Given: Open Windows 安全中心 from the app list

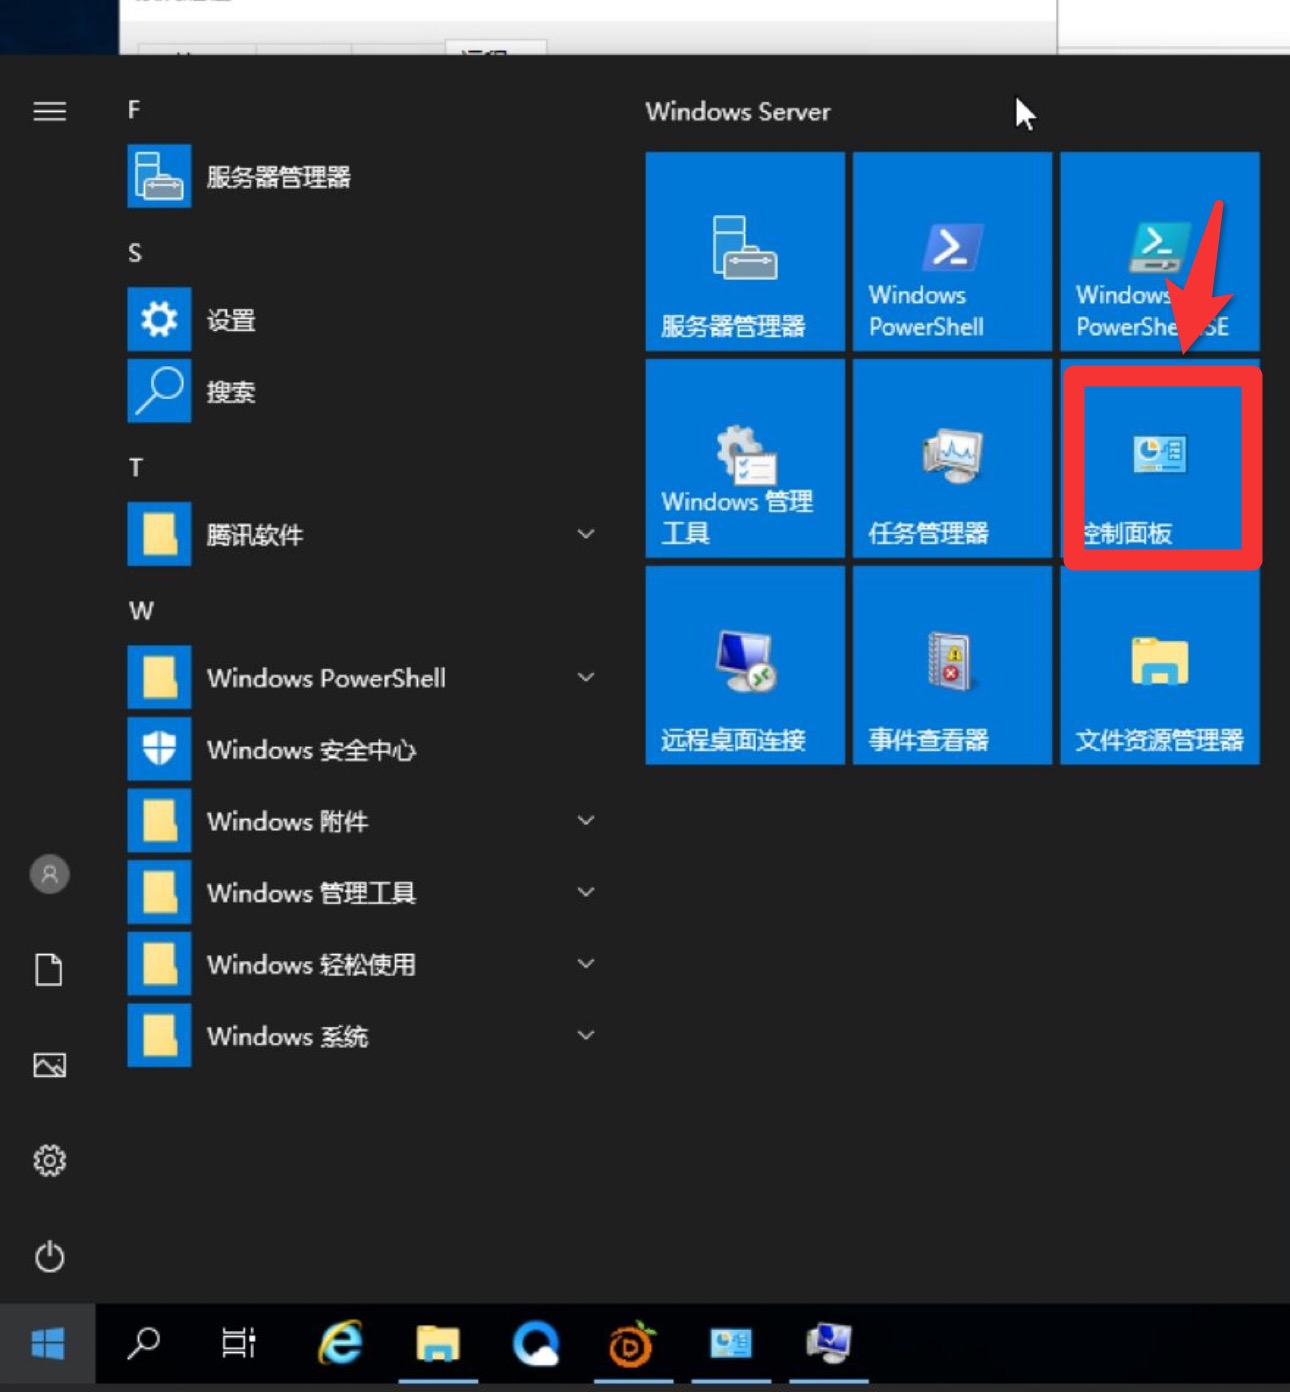Looking at the screenshot, I should pos(365,749).
